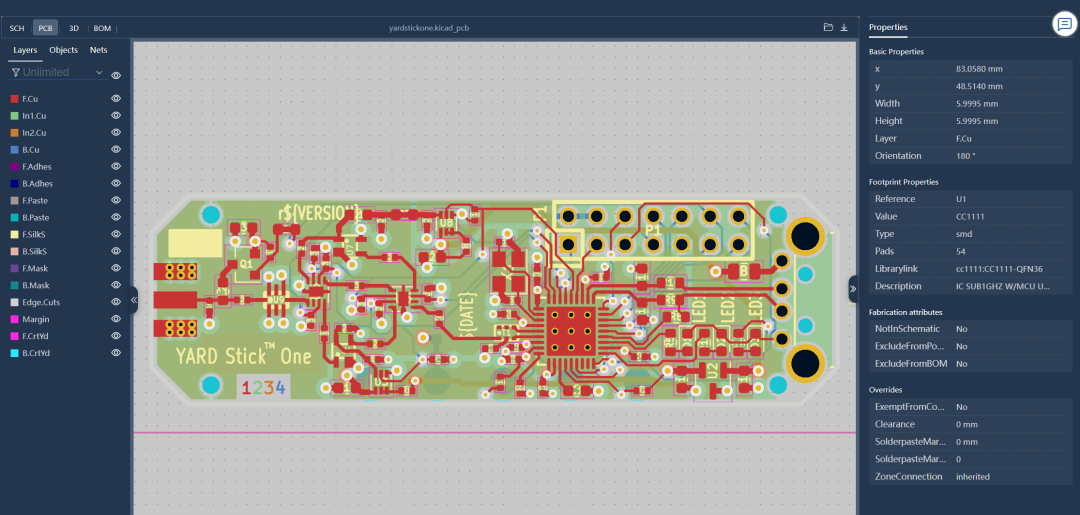Select the Properties tab
Viewport: 1080px width, 515px height.
click(888, 28)
